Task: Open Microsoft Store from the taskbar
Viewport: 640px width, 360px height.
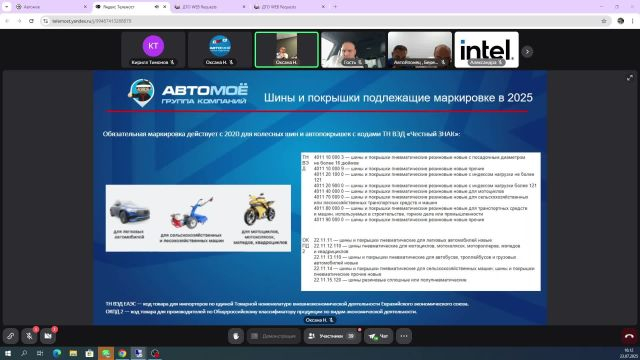Action: [89, 353]
